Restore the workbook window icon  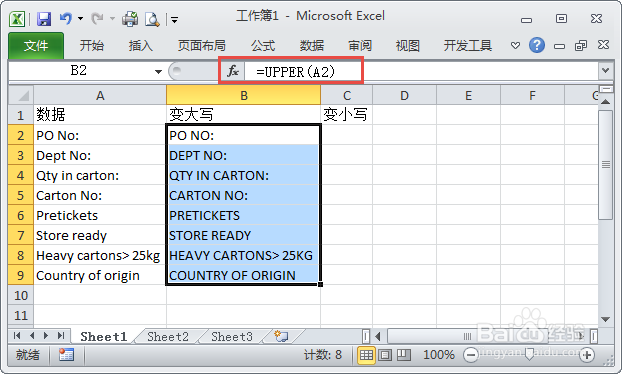581,46
